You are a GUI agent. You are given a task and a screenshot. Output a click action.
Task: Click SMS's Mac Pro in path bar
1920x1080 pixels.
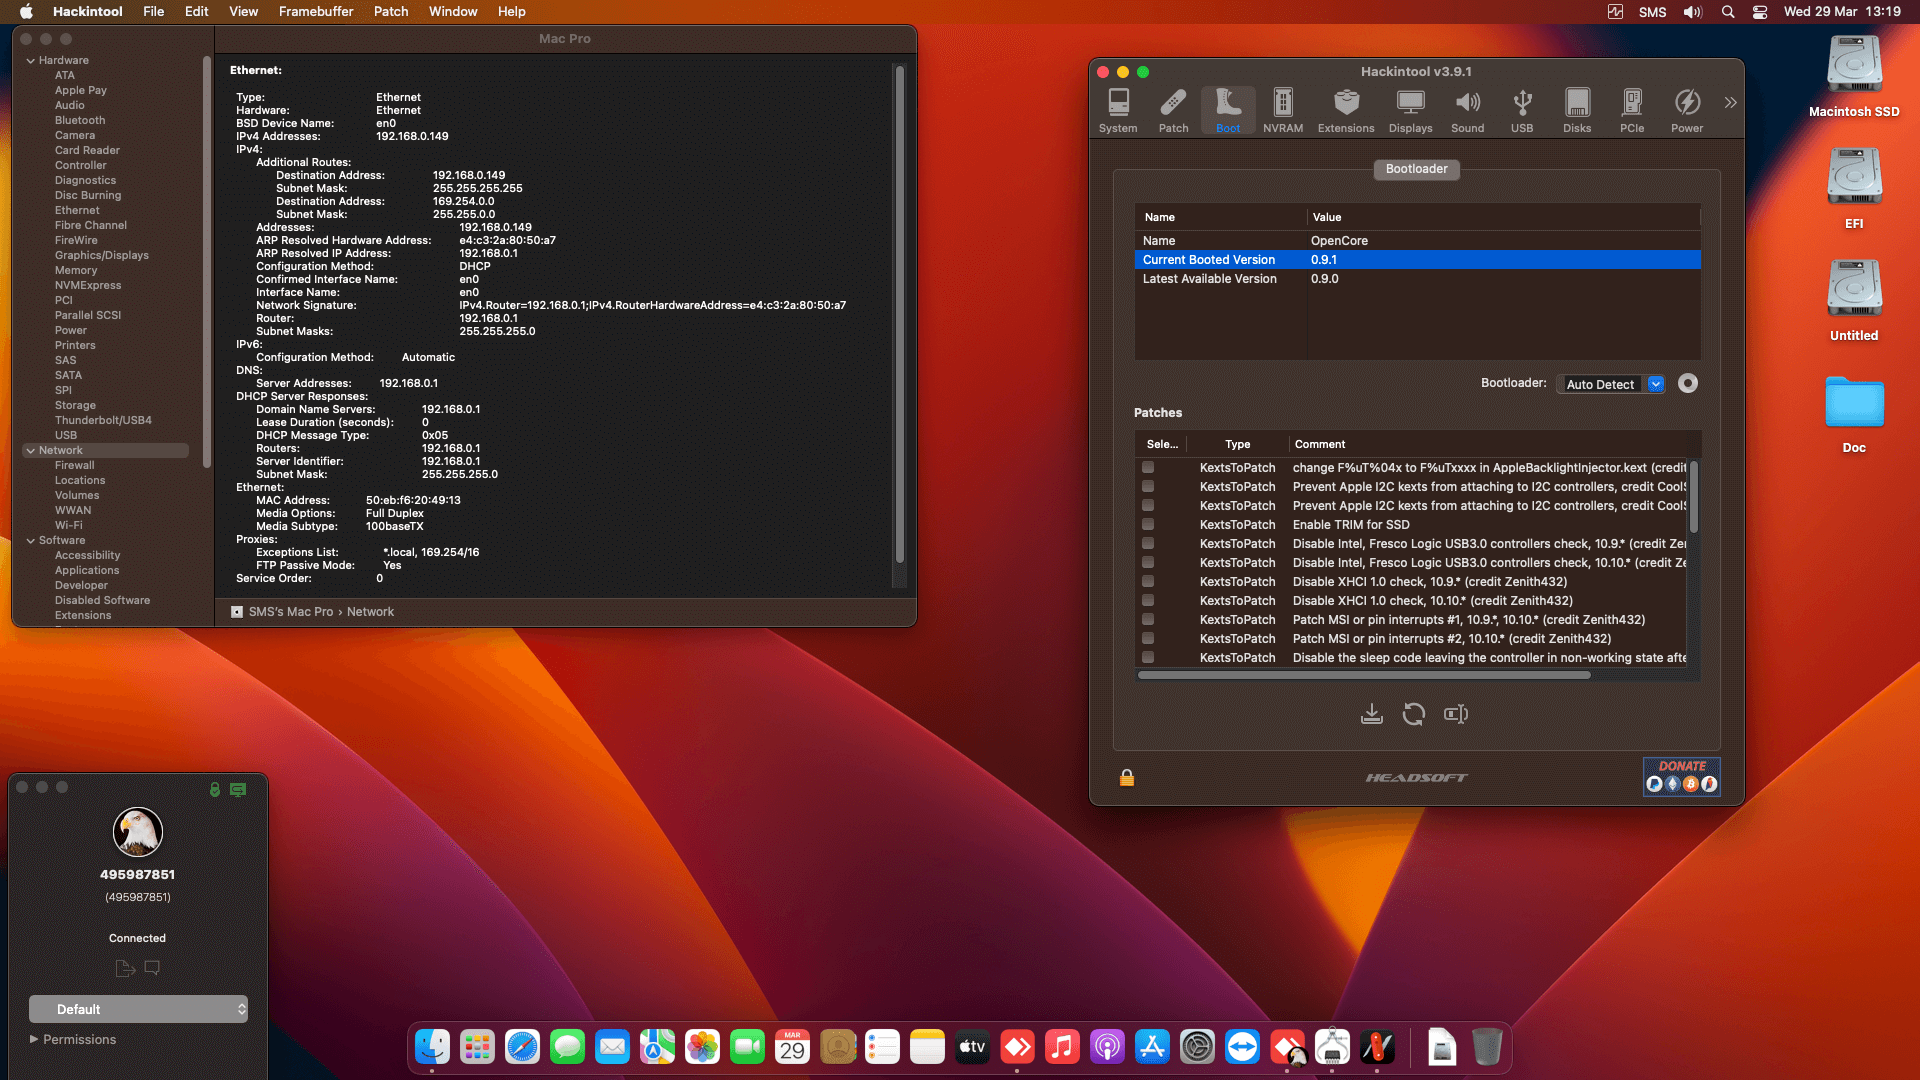(x=291, y=612)
